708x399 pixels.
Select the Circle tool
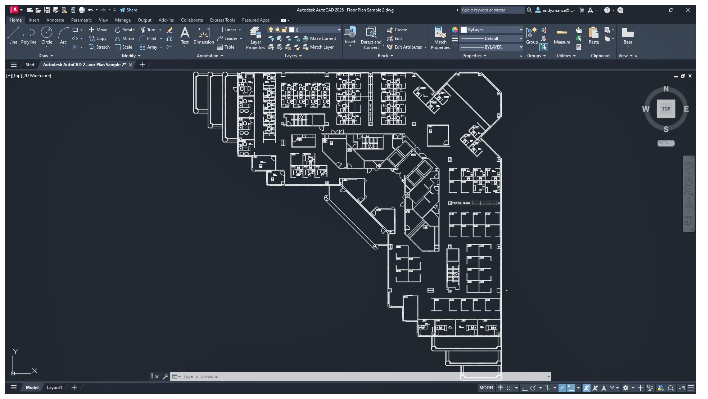(x=47, y=35)
